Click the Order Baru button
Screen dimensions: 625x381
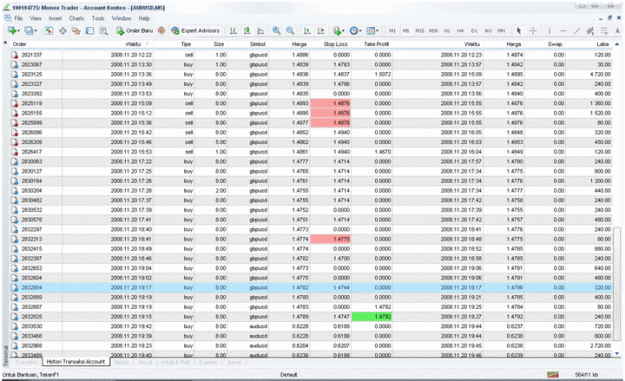click(135, 31)
